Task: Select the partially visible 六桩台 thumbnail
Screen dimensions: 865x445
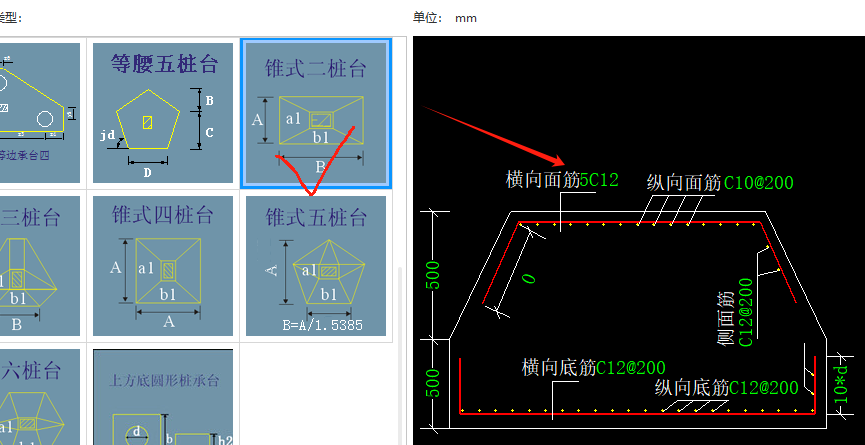Action: 40,397
